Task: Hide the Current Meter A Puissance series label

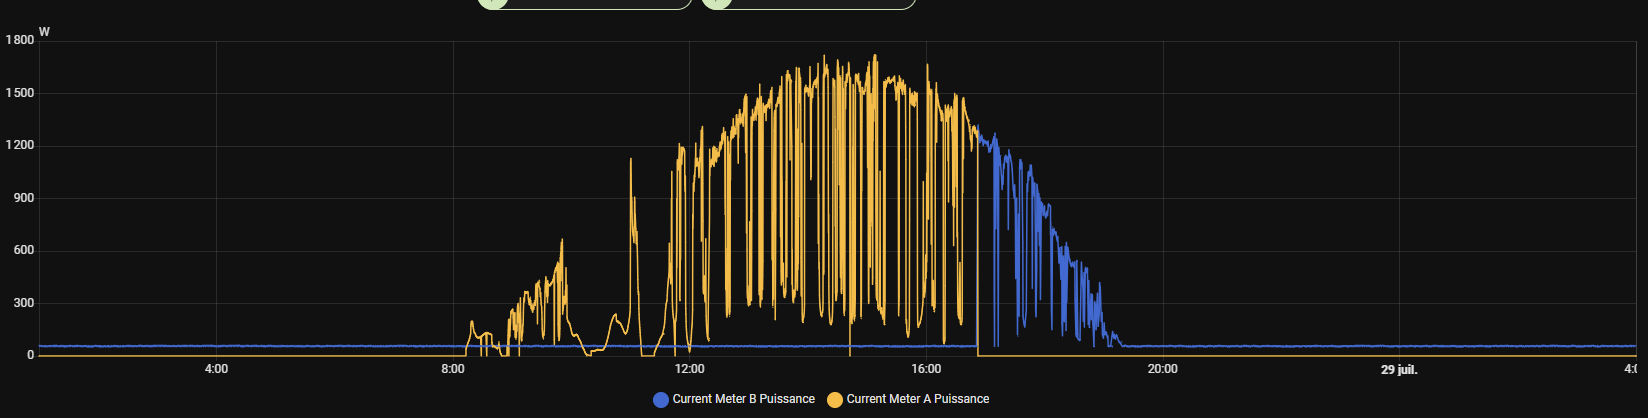Action: coord(917,399)
